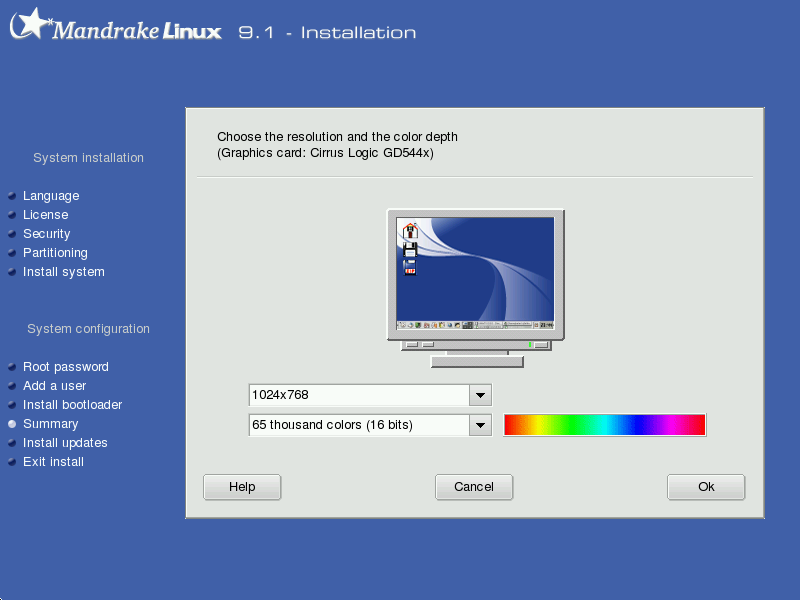Click the "Install system" step label

tap(64, 272)
